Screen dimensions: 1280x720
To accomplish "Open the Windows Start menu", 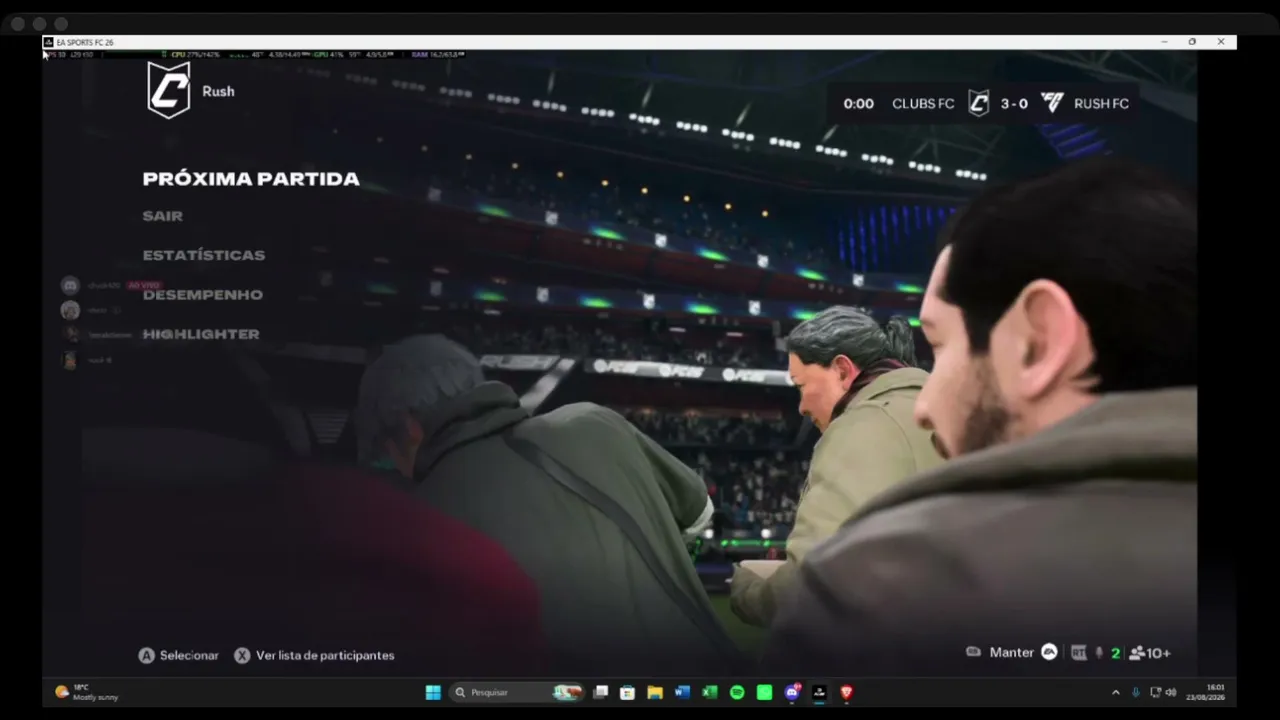I will [433, 692].
